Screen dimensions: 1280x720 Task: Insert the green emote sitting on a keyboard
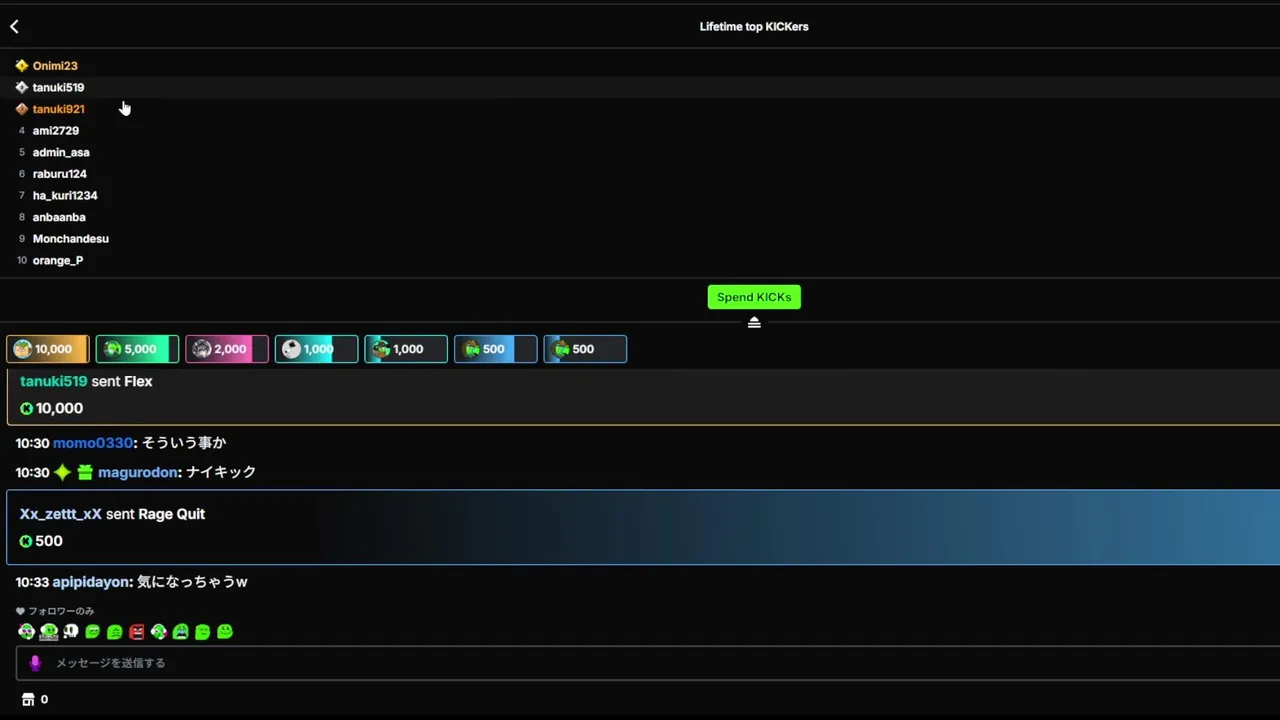48,632
